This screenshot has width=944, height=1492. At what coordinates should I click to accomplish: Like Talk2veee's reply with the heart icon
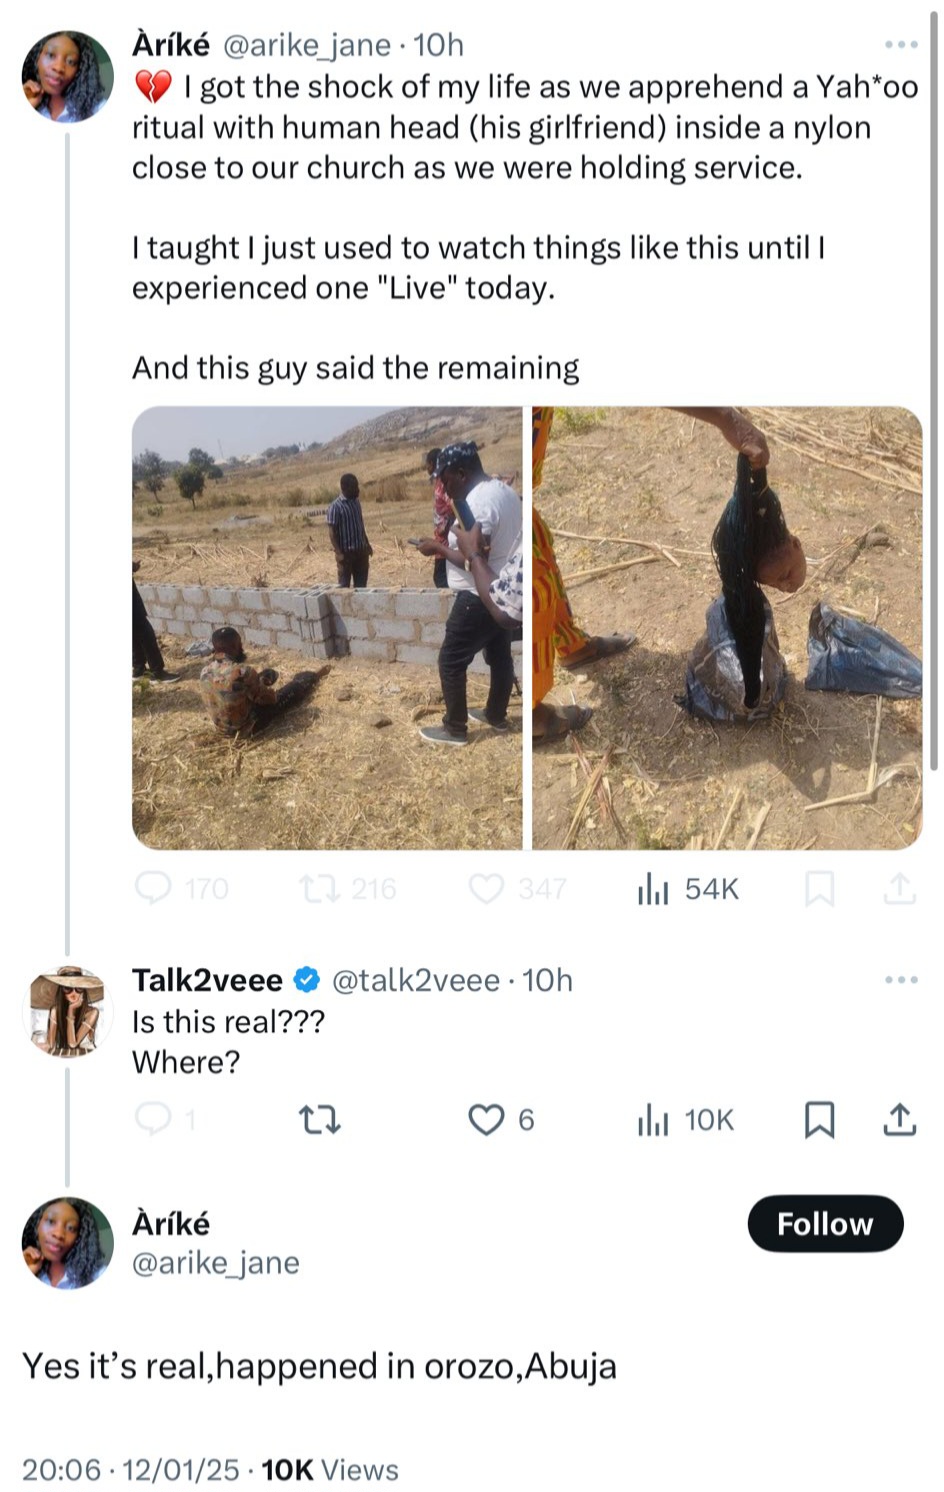(487, 1120)
